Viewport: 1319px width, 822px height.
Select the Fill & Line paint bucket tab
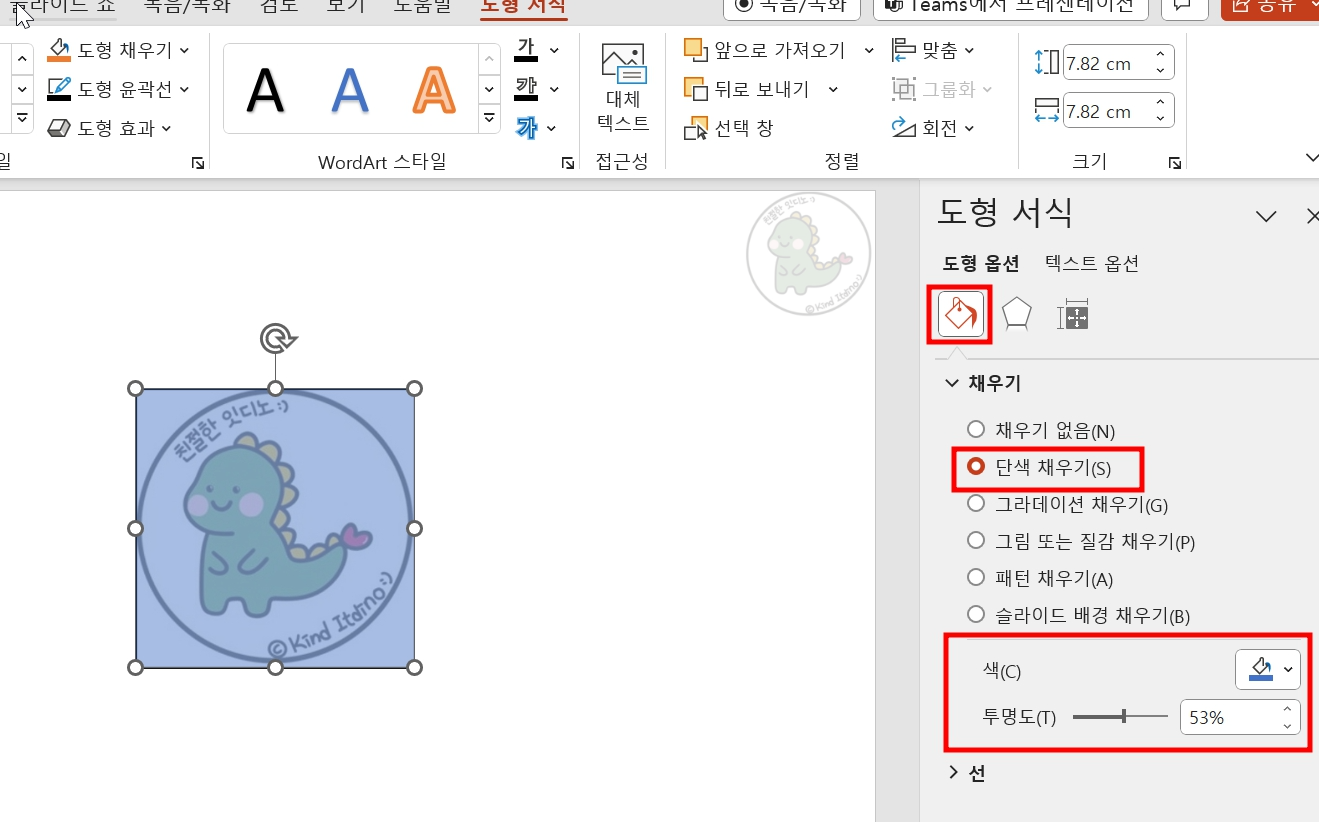[962, 316]
